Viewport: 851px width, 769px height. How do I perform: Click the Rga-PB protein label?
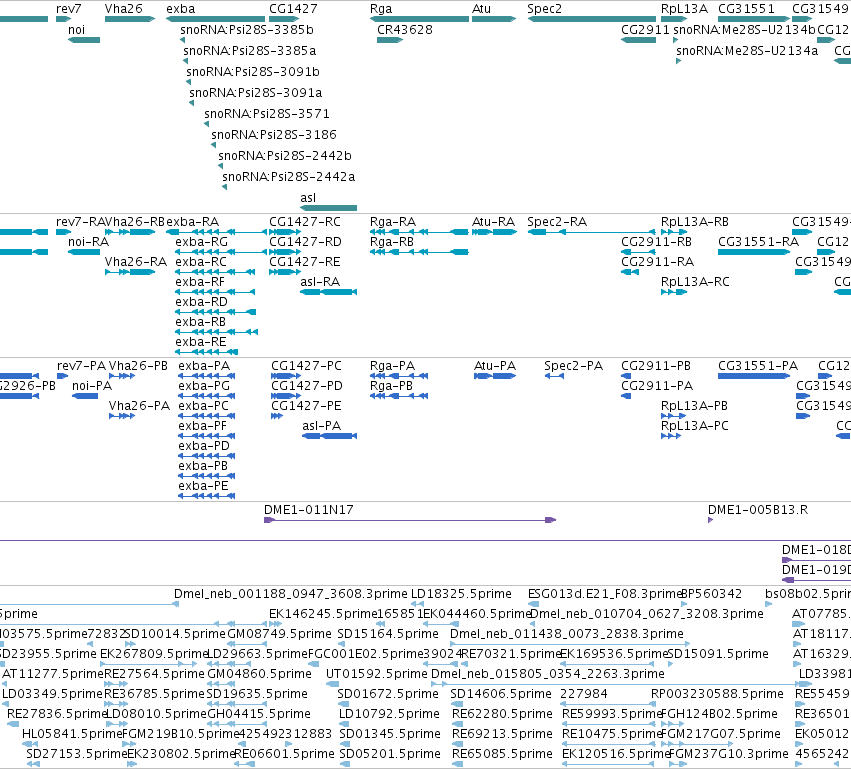pyautogui.click(x=391, y=386)
